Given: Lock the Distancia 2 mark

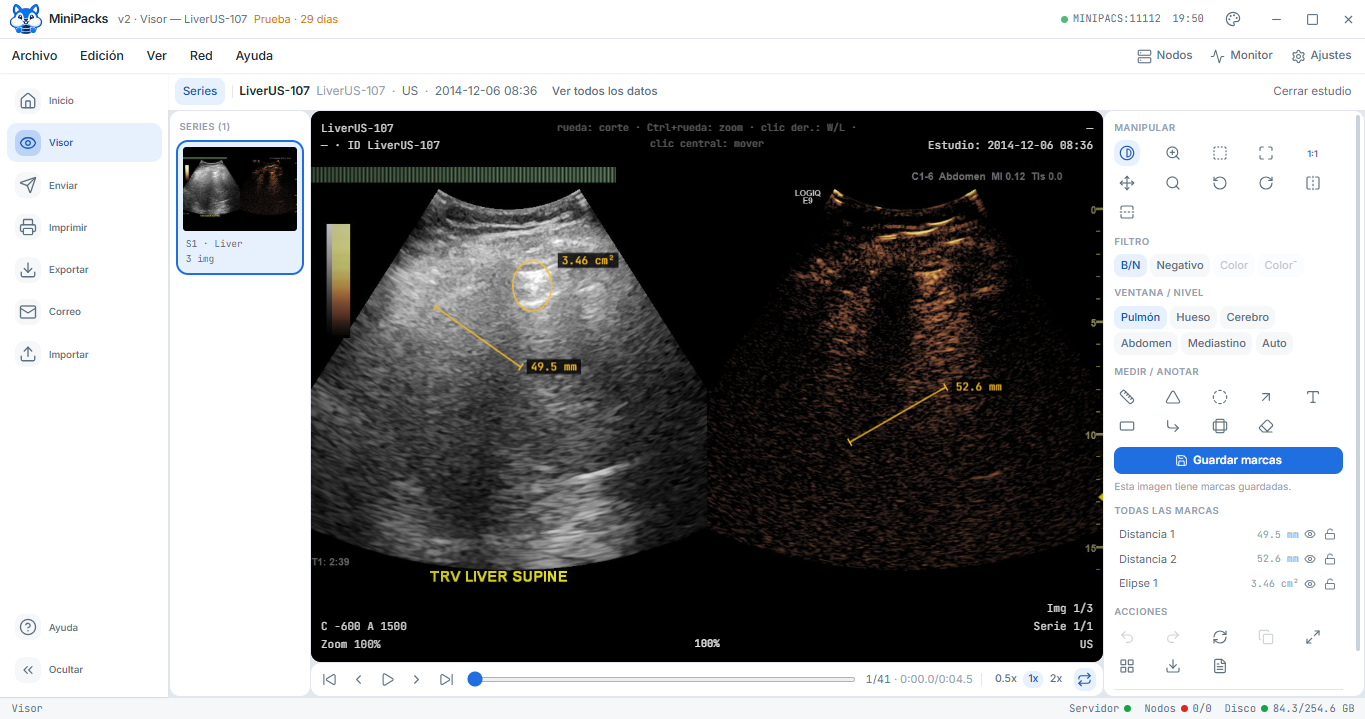Looking at the screenshot, I should tap(1330, 559).
